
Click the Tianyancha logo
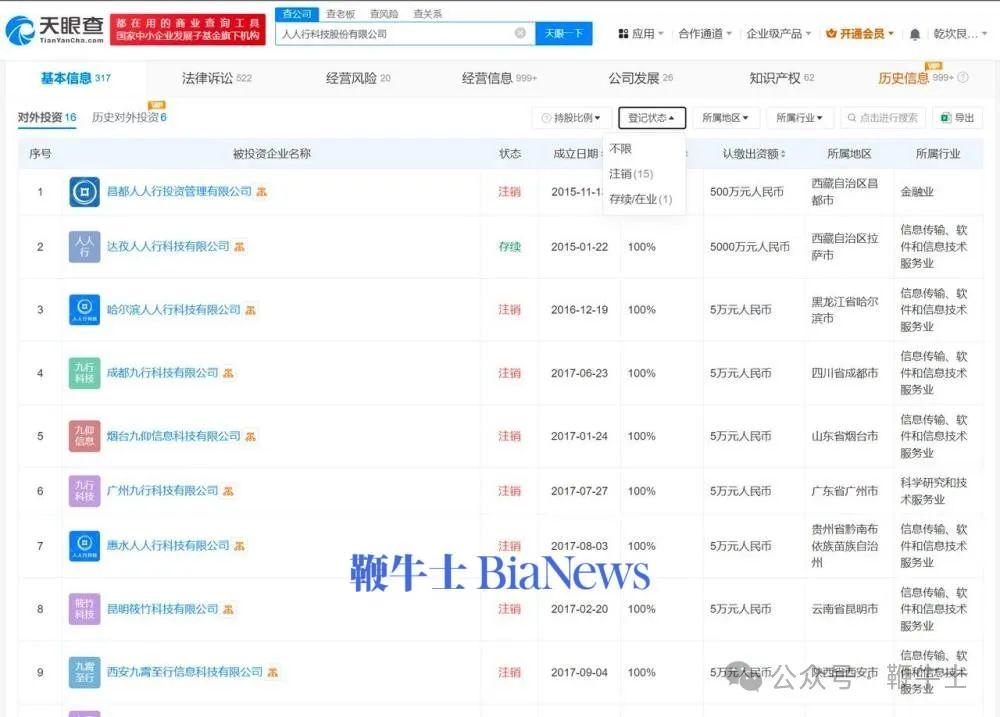pyautogui.click(x=55, y=30)
